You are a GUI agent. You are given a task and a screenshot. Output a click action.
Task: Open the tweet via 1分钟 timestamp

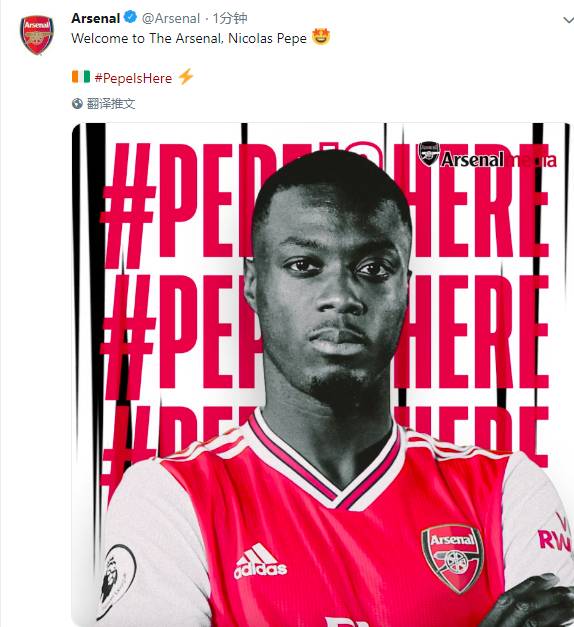(x=230, y=18)
